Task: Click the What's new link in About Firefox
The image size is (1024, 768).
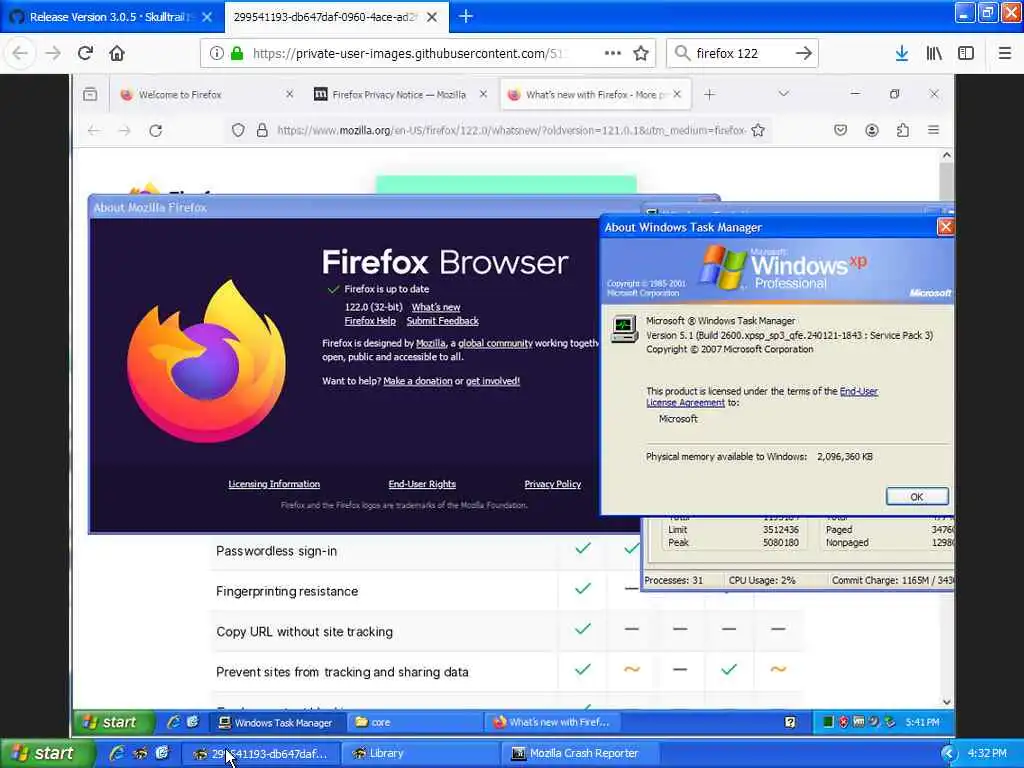Action: pyautogui.click(x=436, y=307)
